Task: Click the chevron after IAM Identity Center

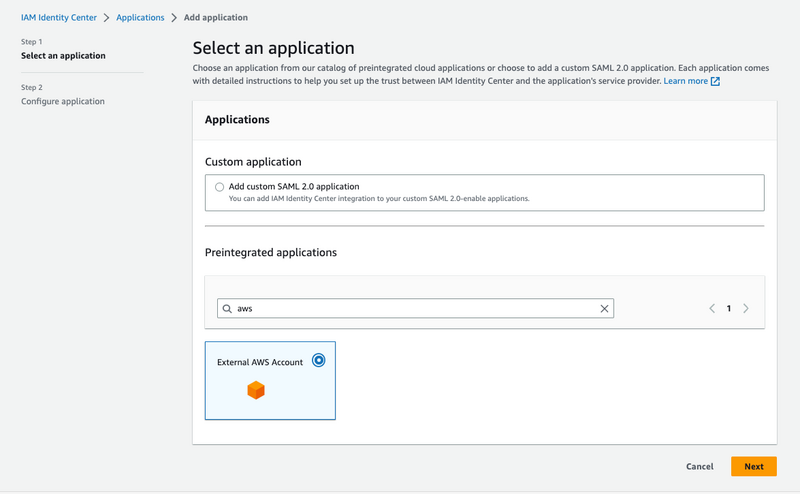Action: (x=106, y=18)
